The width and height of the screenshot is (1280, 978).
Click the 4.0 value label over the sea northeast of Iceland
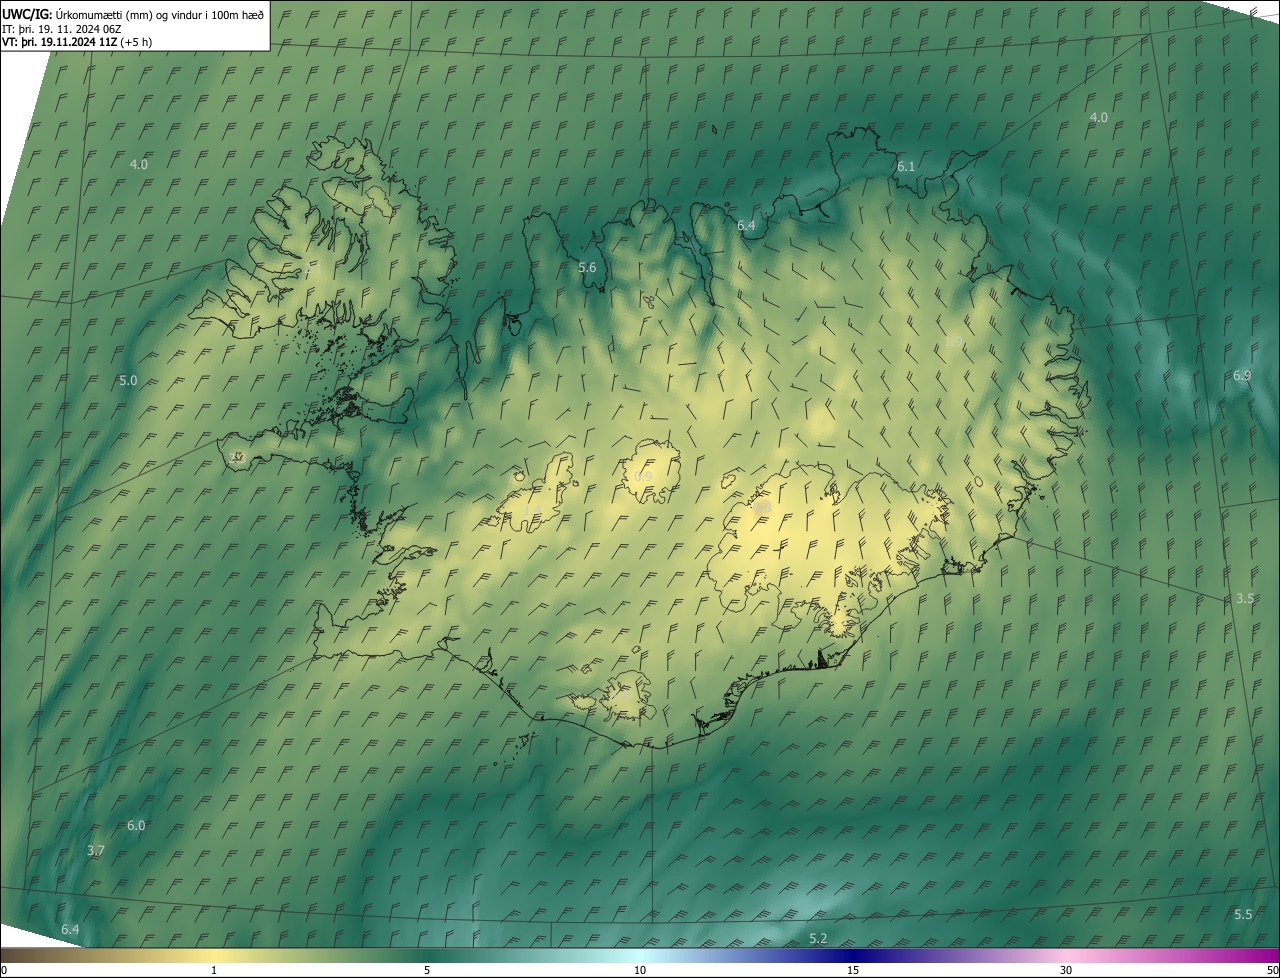click(x=1098, y=118)
